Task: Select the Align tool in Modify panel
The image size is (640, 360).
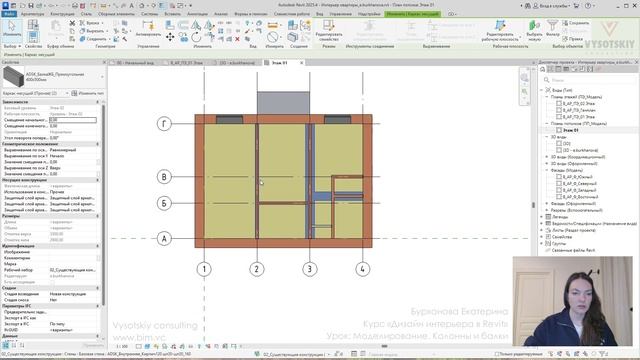Action: pyautogui.click(x=170, y=25)
